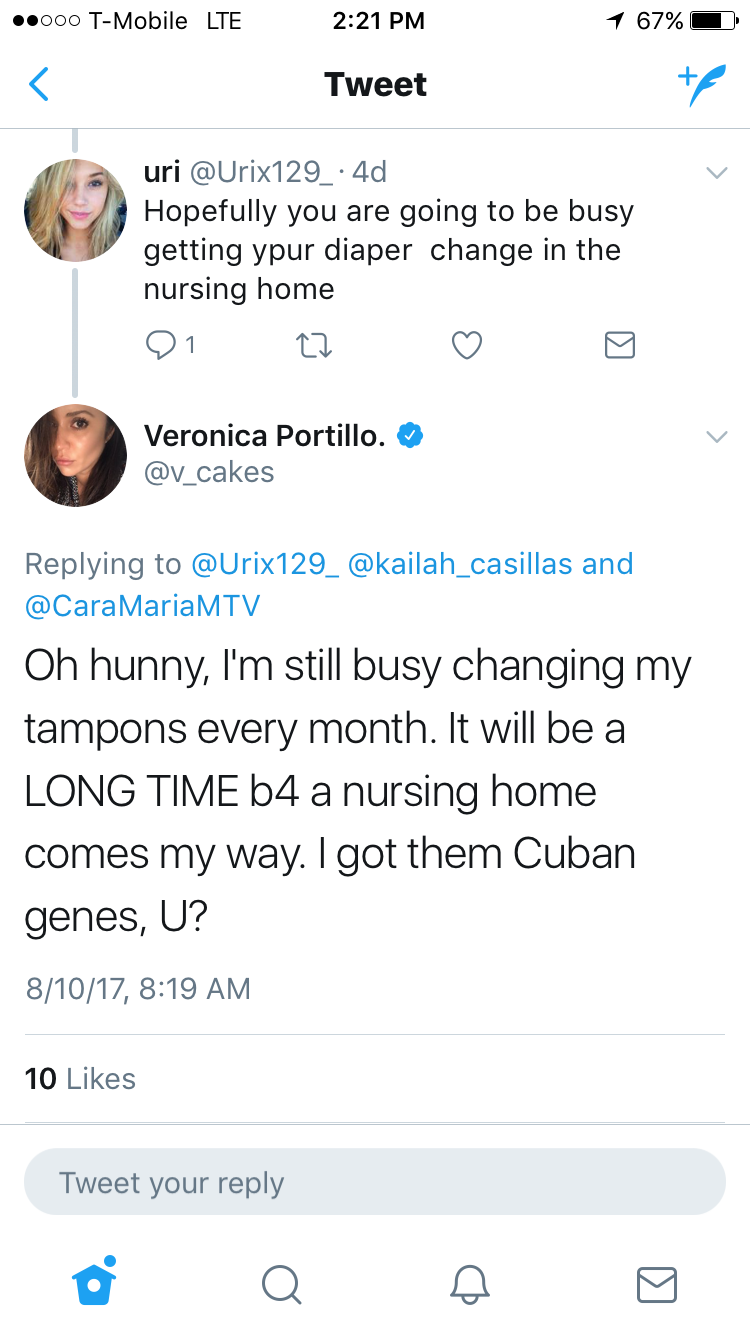This screenshot has width=750, height=1334.
Task: Tap the Tweet your reply field
Action: (x=374, y=1182)
